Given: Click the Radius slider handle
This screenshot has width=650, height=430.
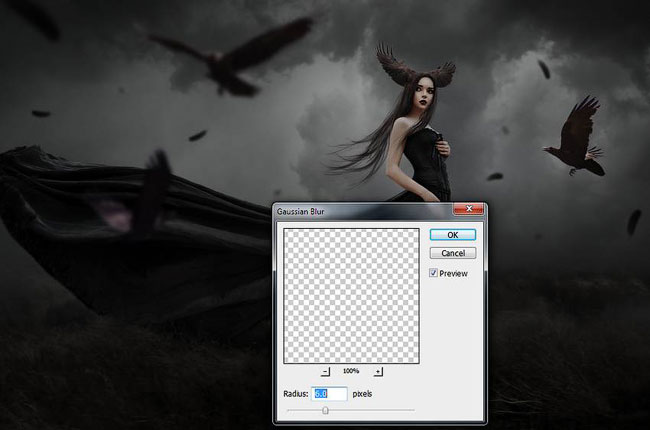Looking at the screenshot, I should click(325, 411).
